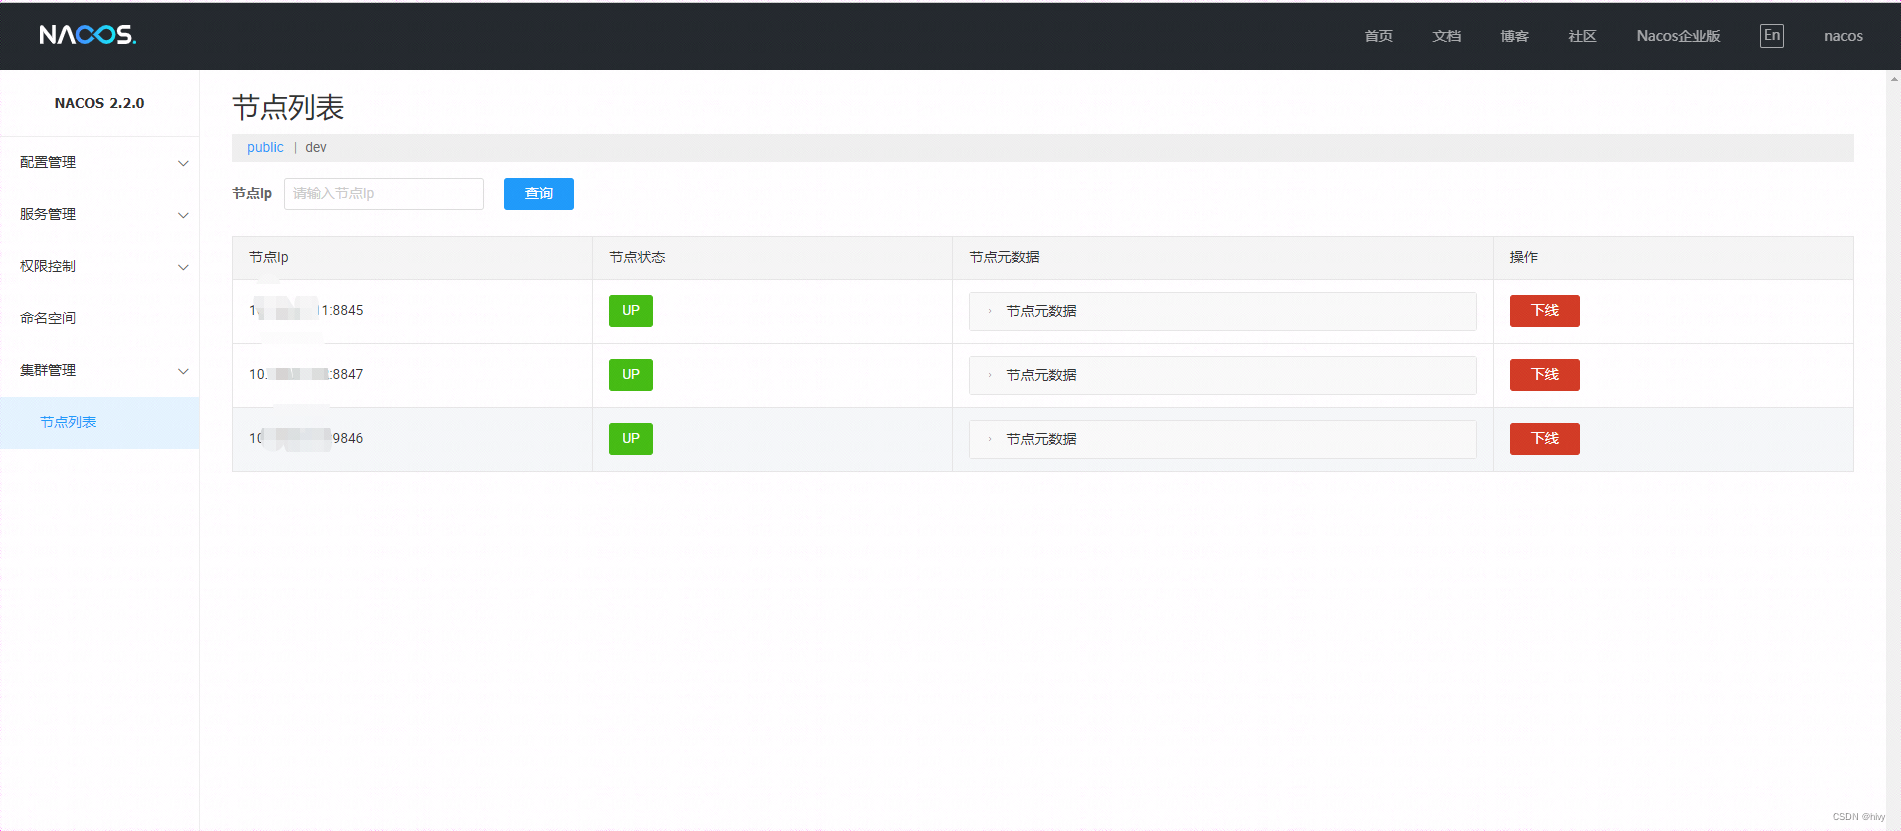1901x831 pixels.
Task: Select 节点列表 in the sidebar
Action: click(99, 422)
